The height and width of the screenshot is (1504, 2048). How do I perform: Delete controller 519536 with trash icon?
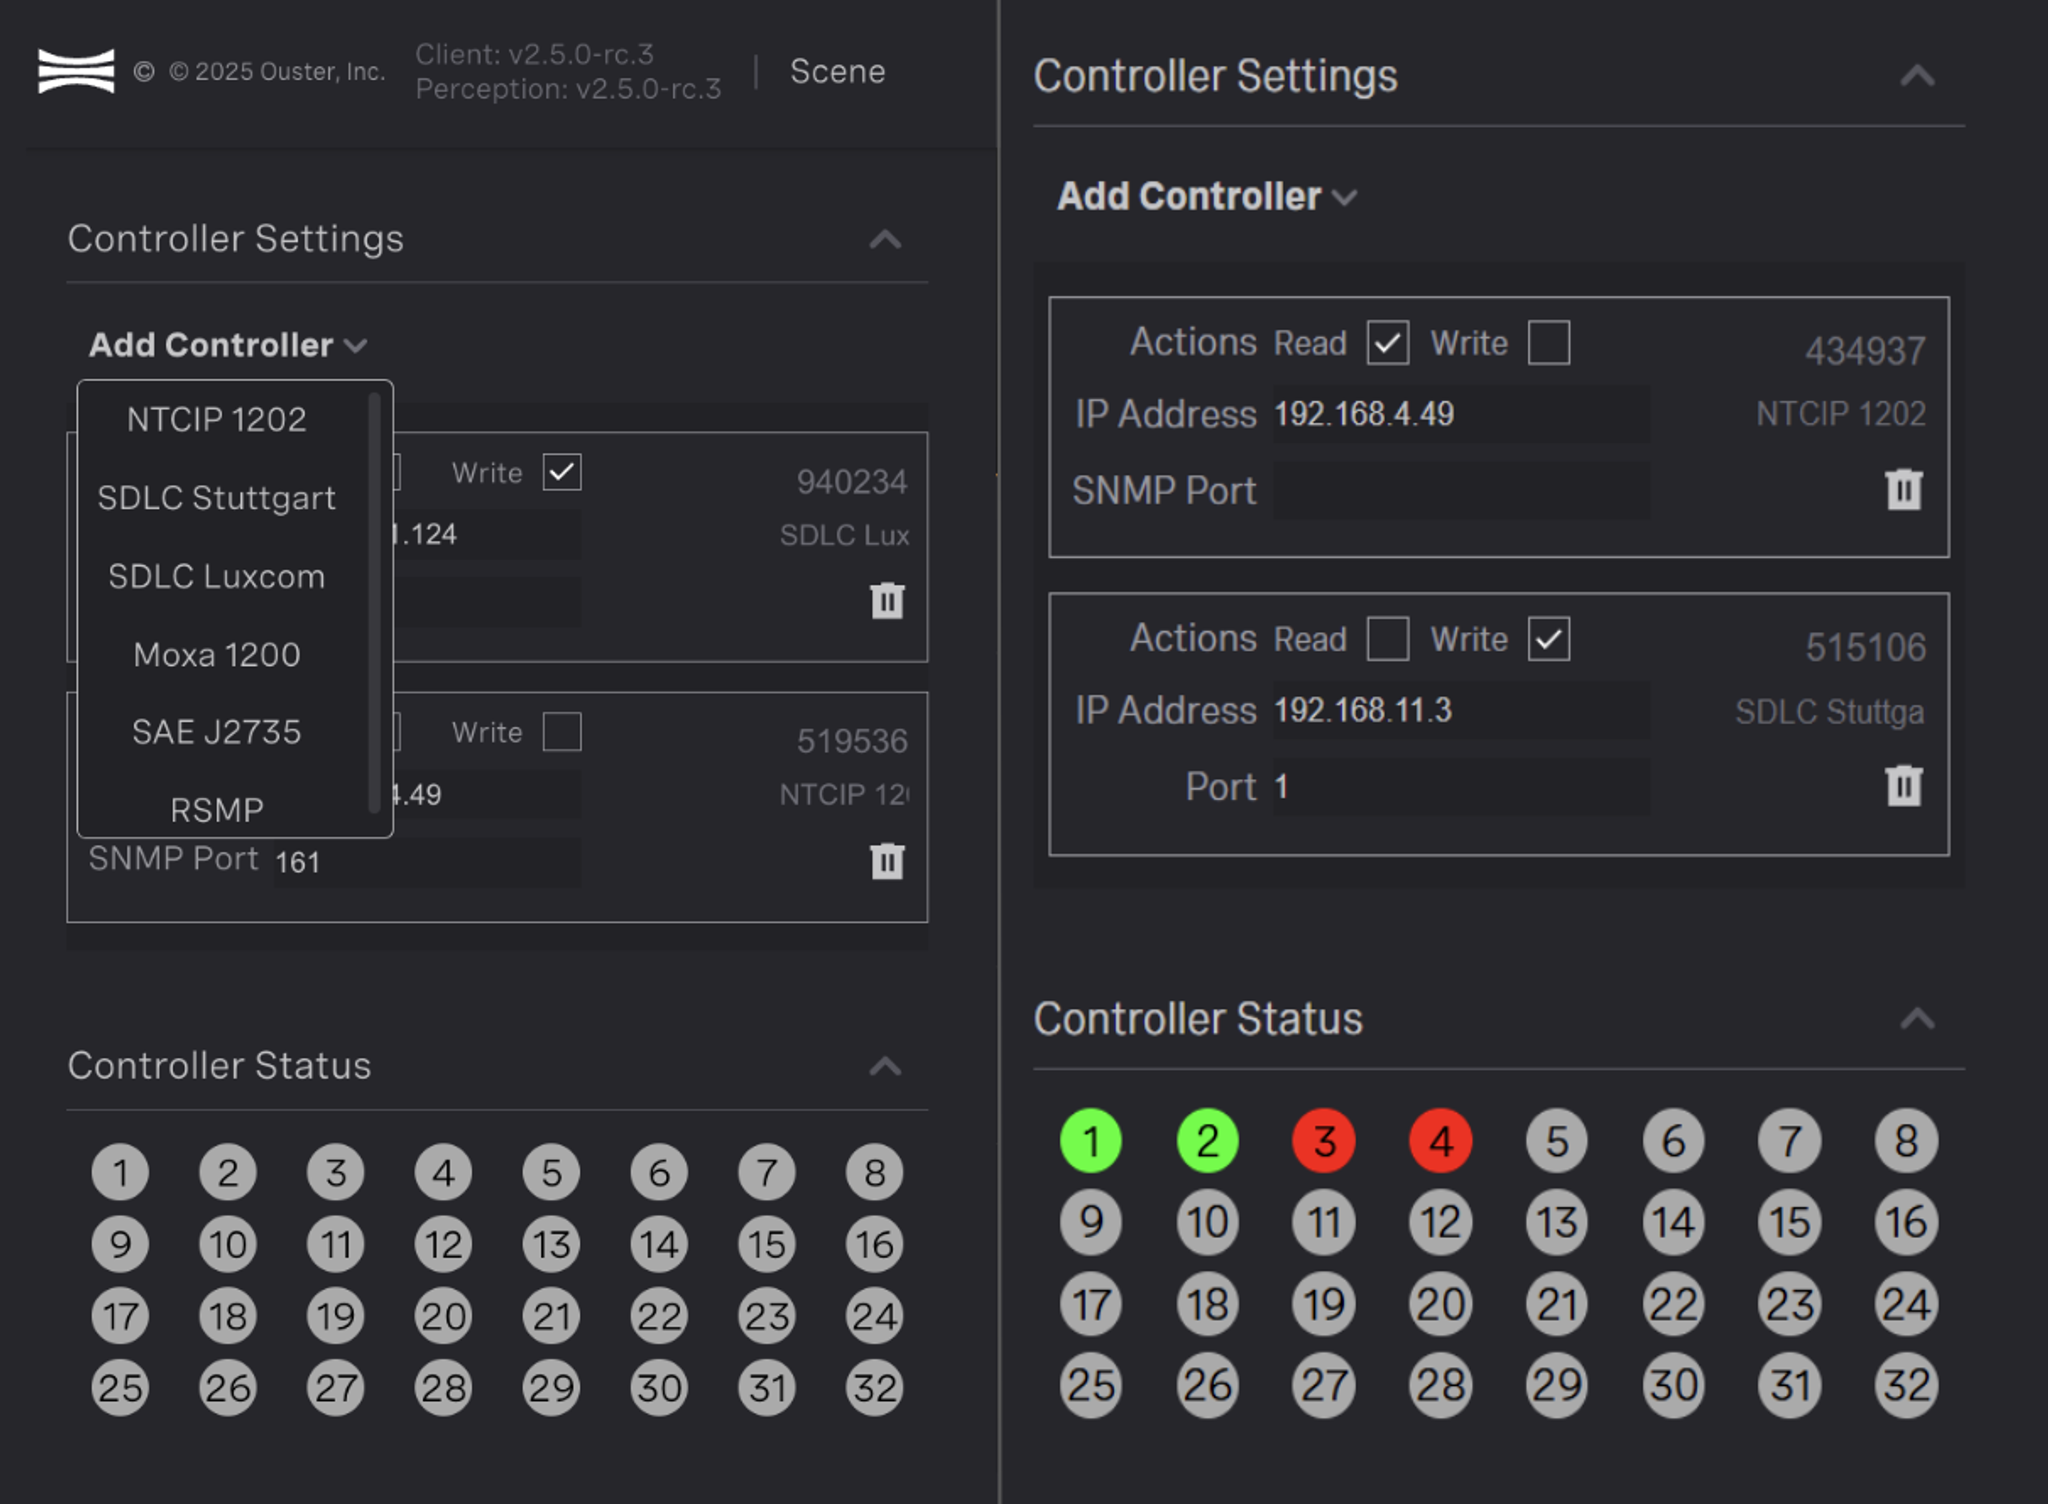[887, 861]
